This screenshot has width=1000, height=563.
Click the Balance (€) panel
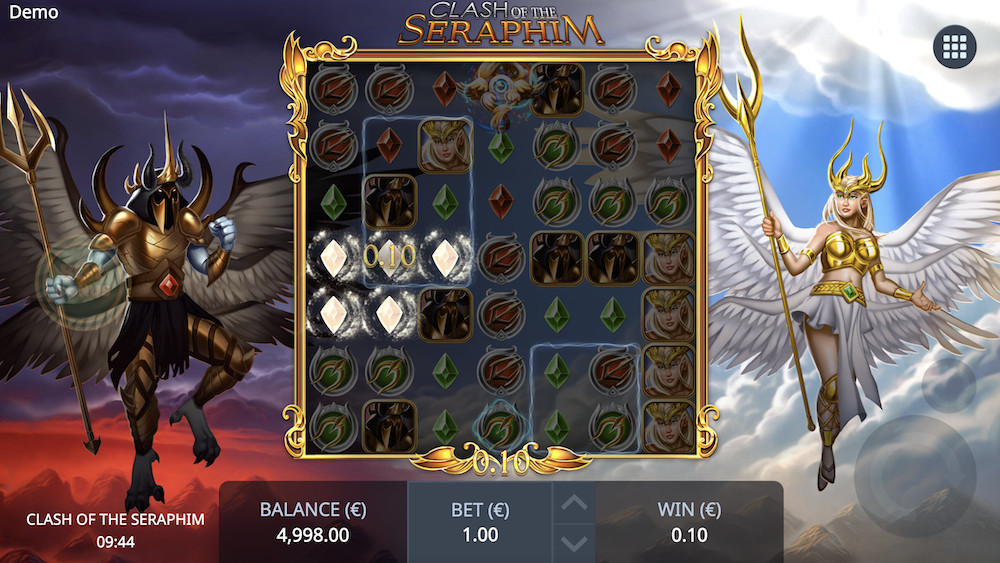[x=313, y=522]
